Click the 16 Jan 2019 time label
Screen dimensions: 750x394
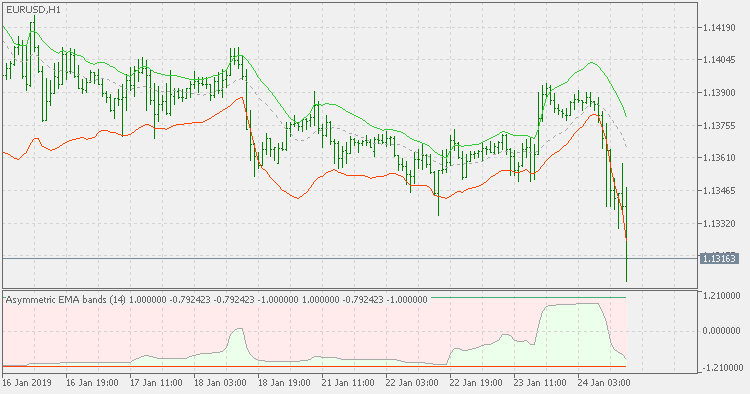(27, 383)
